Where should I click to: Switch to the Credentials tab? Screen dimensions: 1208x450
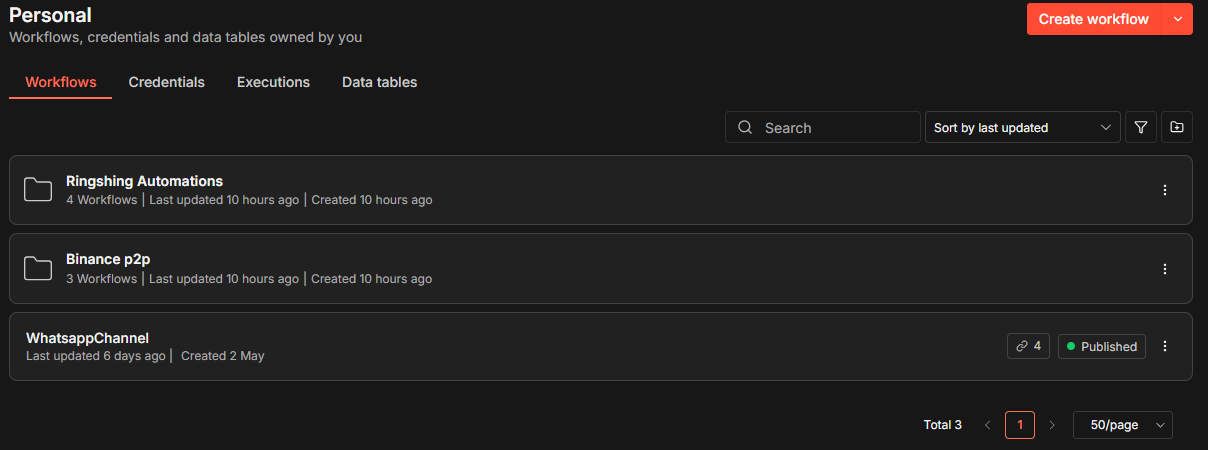(x=167, y=82)
